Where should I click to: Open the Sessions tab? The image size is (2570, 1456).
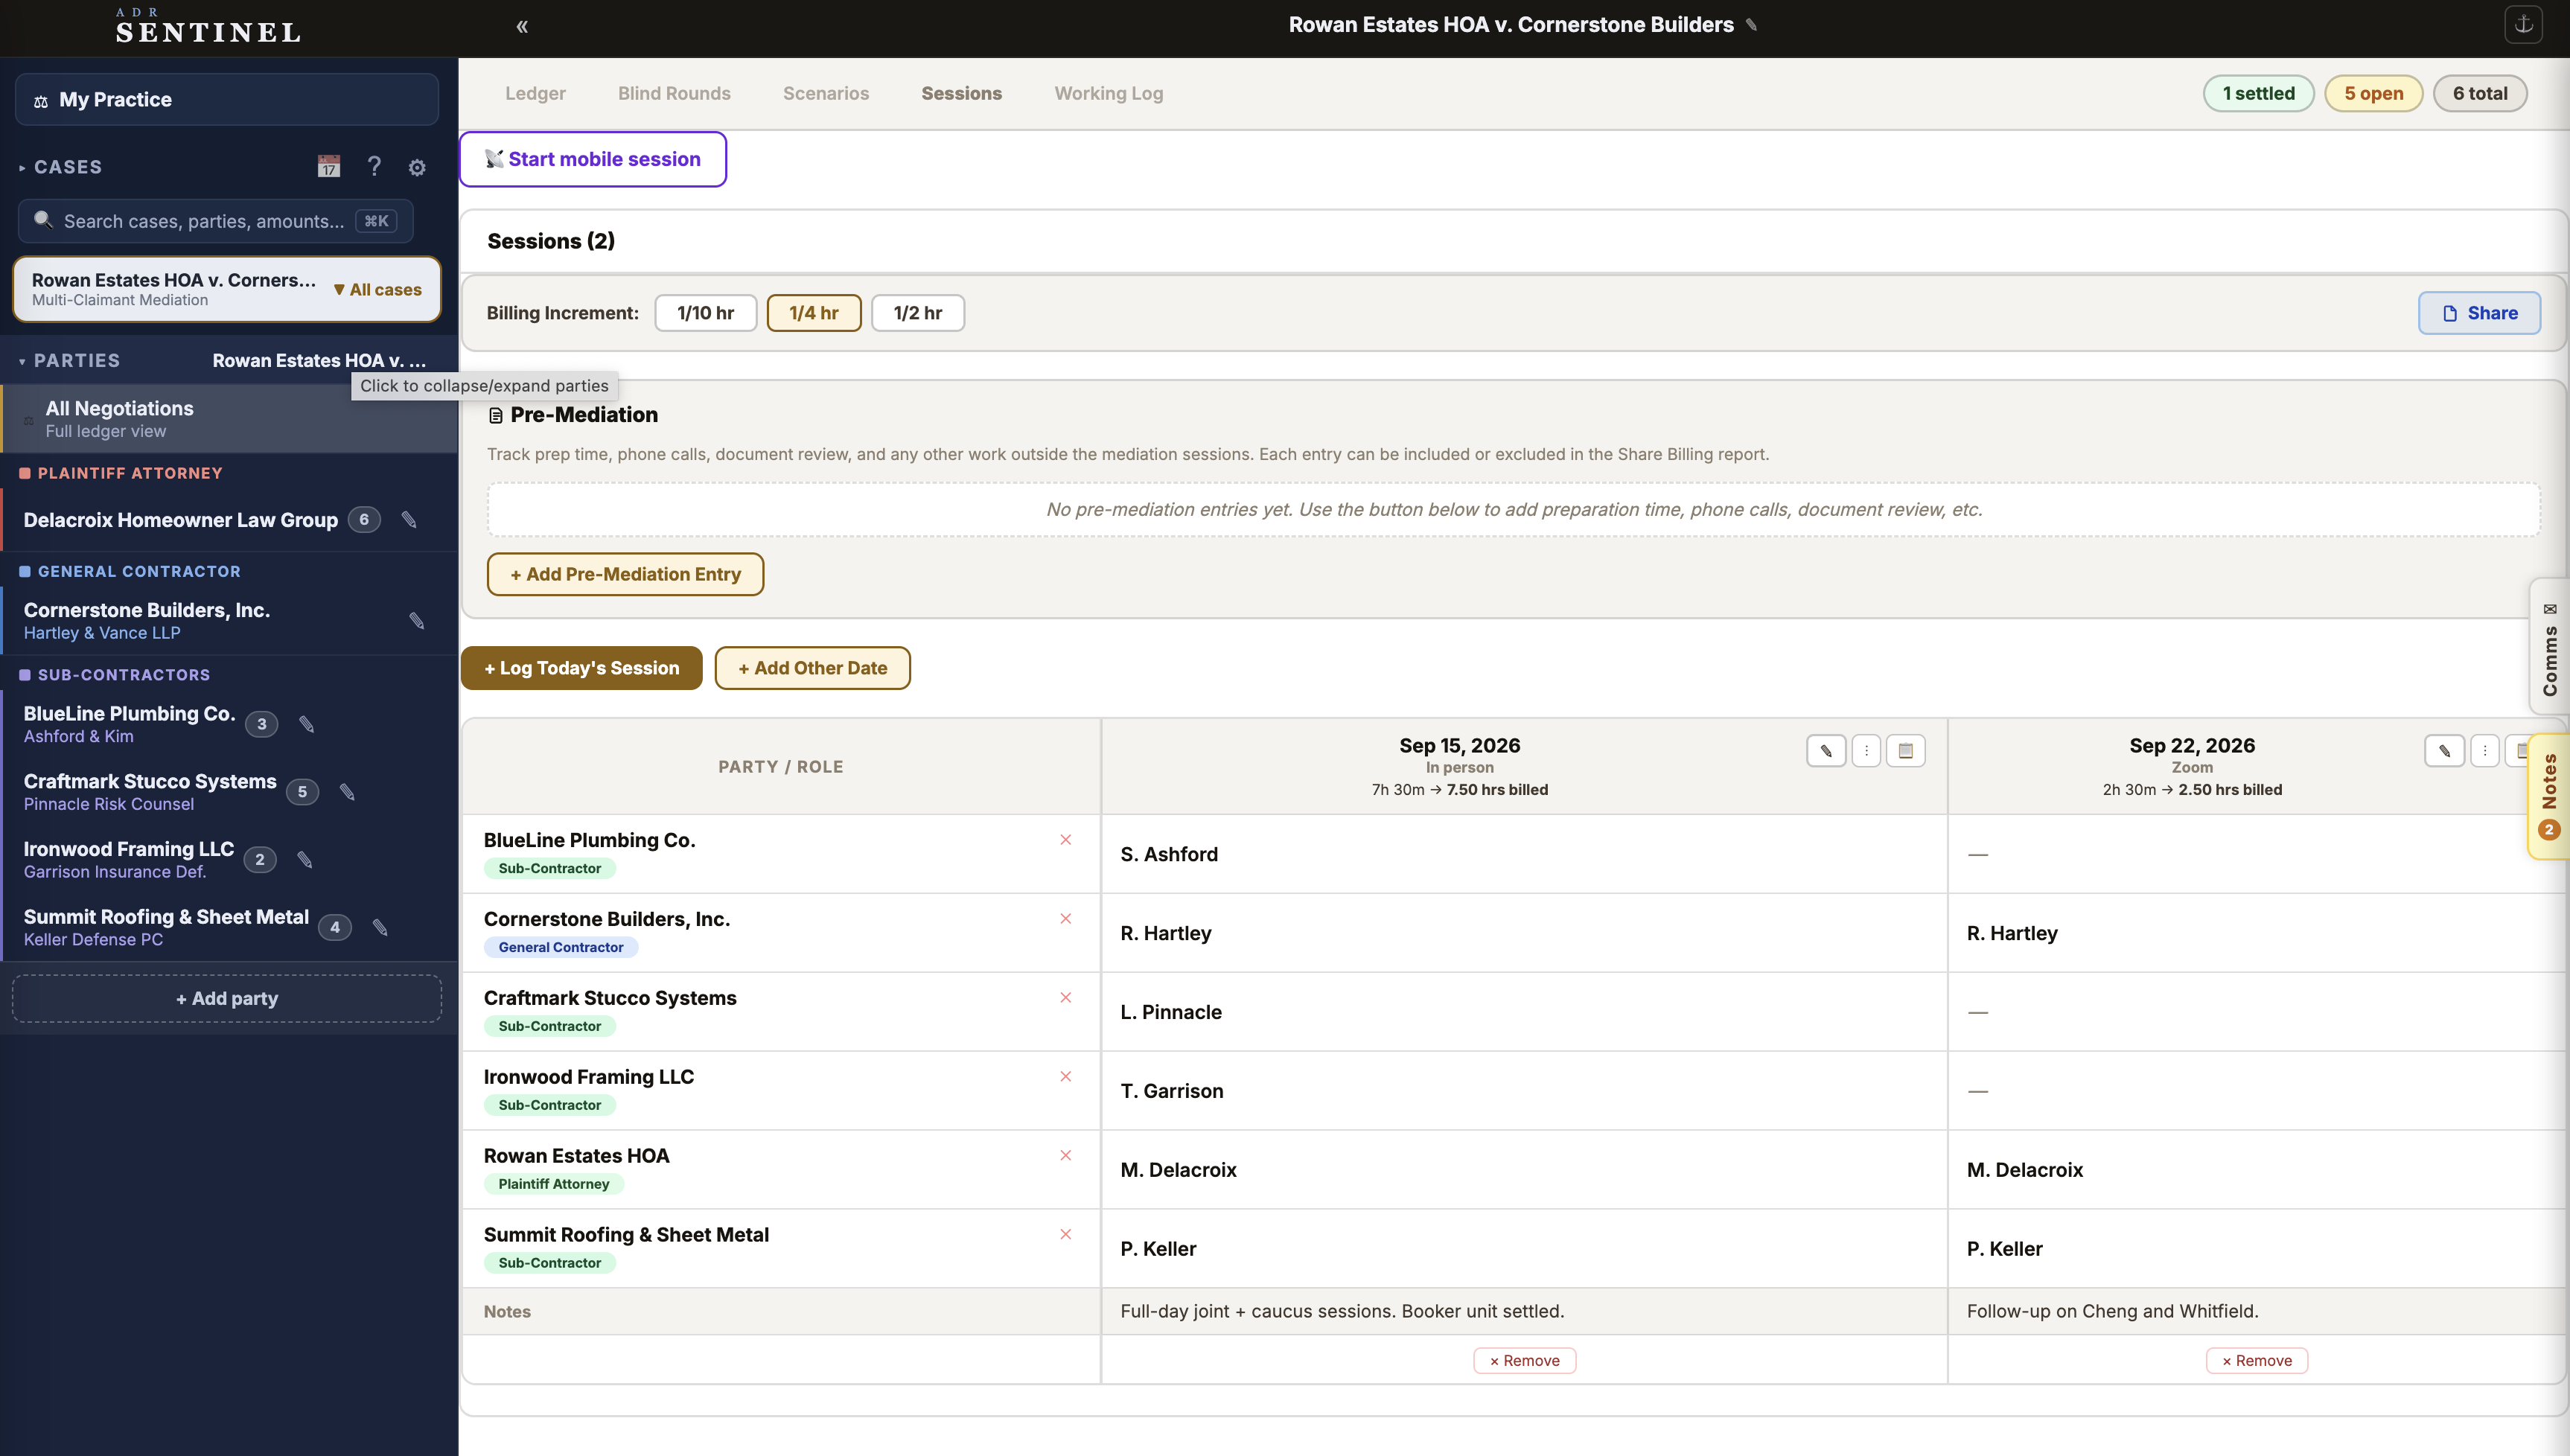pyautogui.click(x=961, y=93)
